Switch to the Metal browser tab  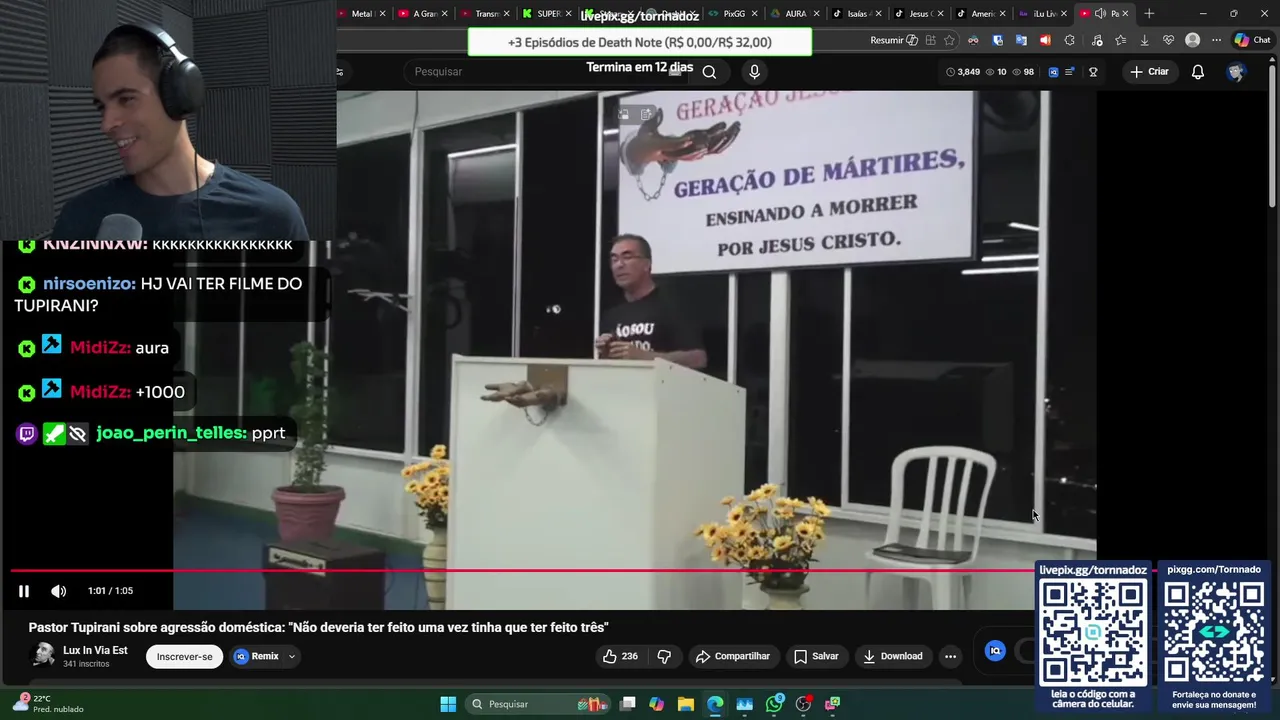point(361,13)
